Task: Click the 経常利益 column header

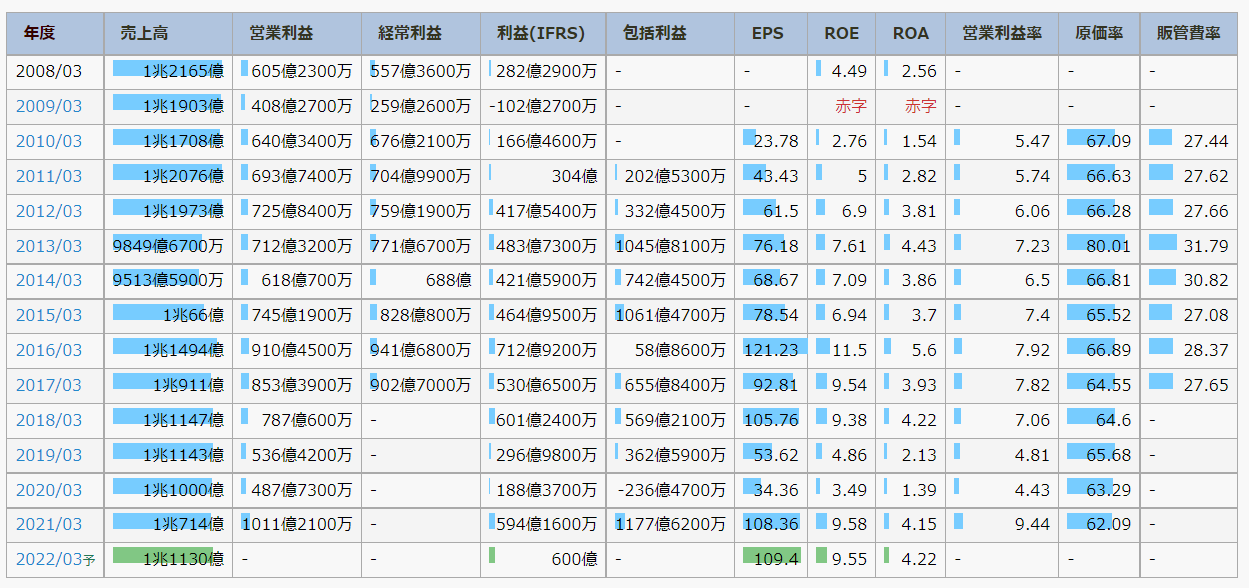Action: (x=421, y=34)
